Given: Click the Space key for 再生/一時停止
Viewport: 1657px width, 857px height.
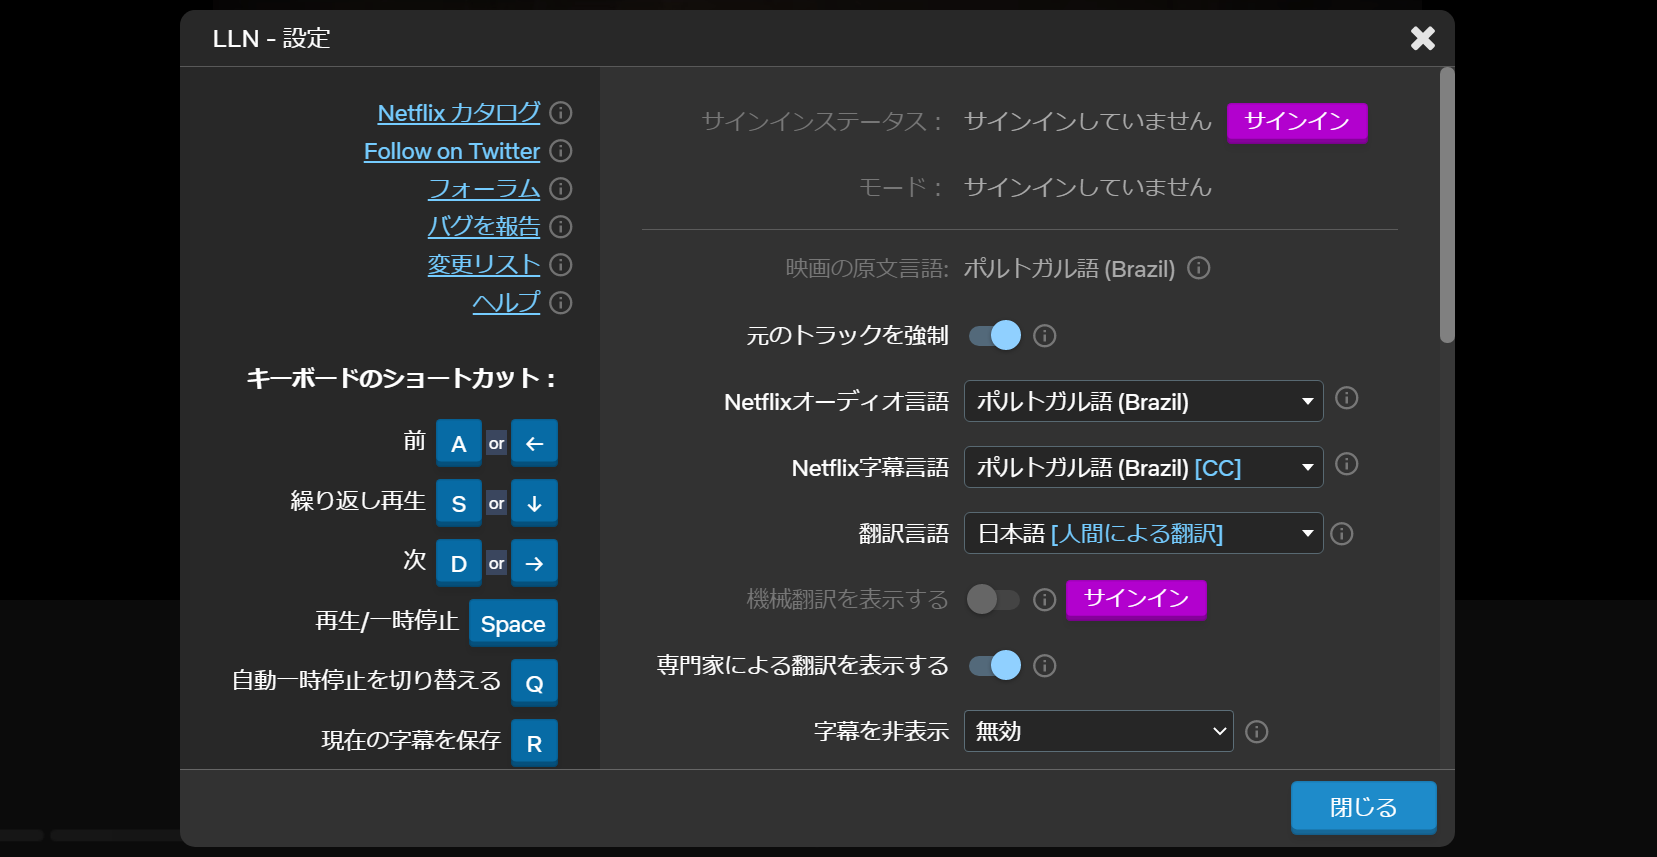Looking at the screenshot, I should coord(513,623).
